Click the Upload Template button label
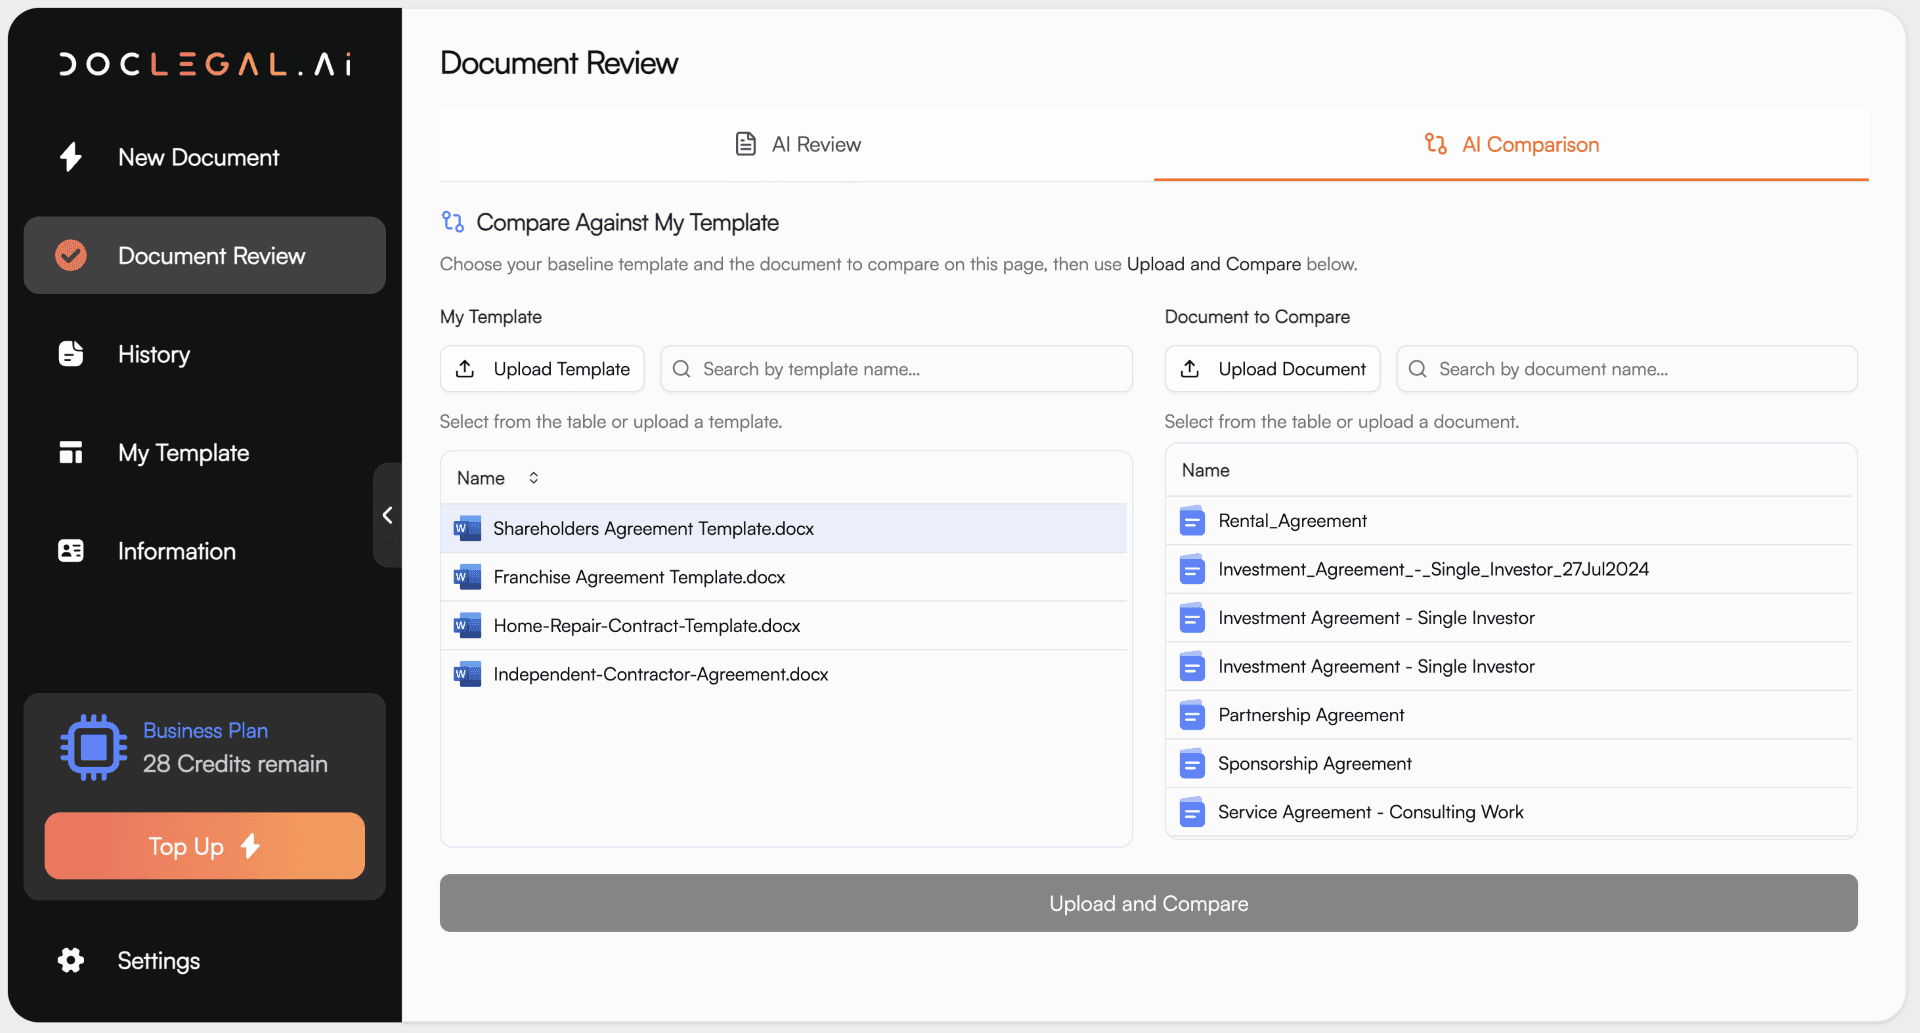 pos(562,369)
